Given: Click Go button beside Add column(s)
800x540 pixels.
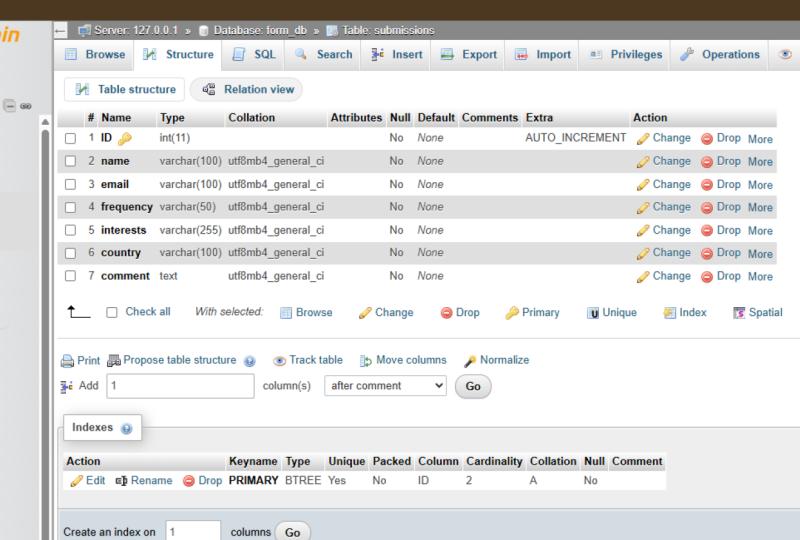Looking at the screenshot, I should tap(473, 386).
